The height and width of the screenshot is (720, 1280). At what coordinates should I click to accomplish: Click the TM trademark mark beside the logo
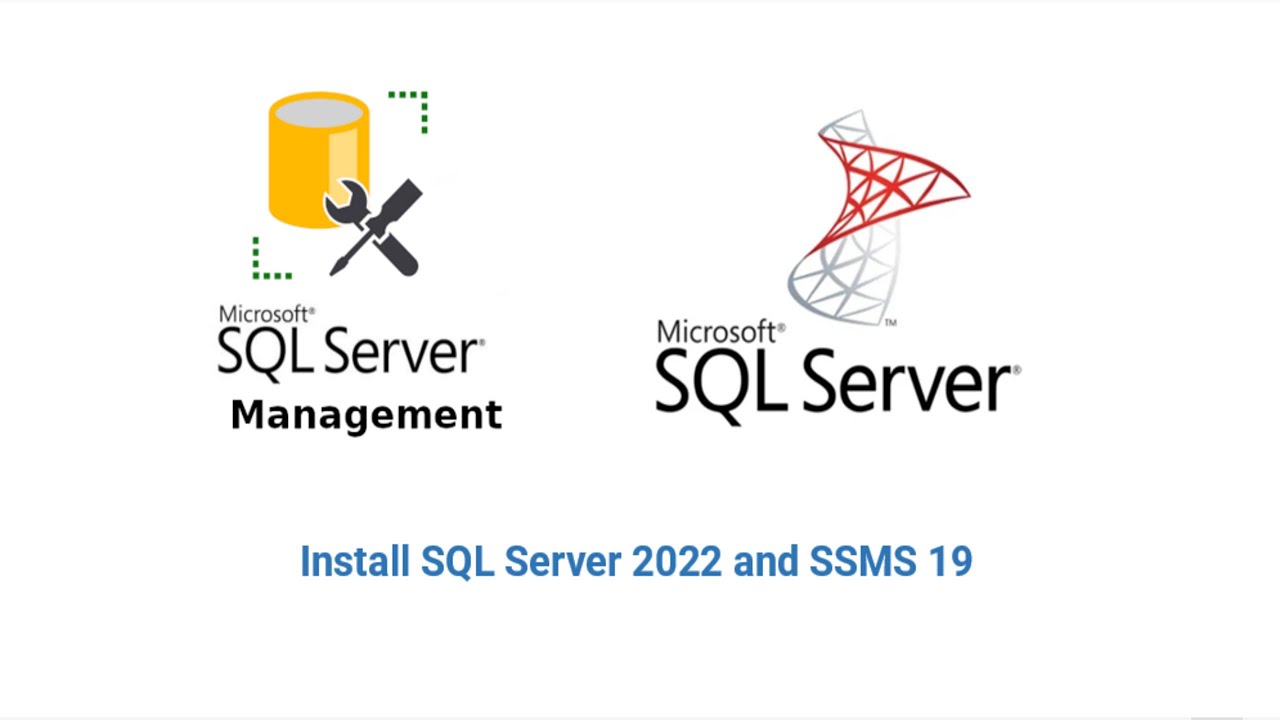point(893,320)
